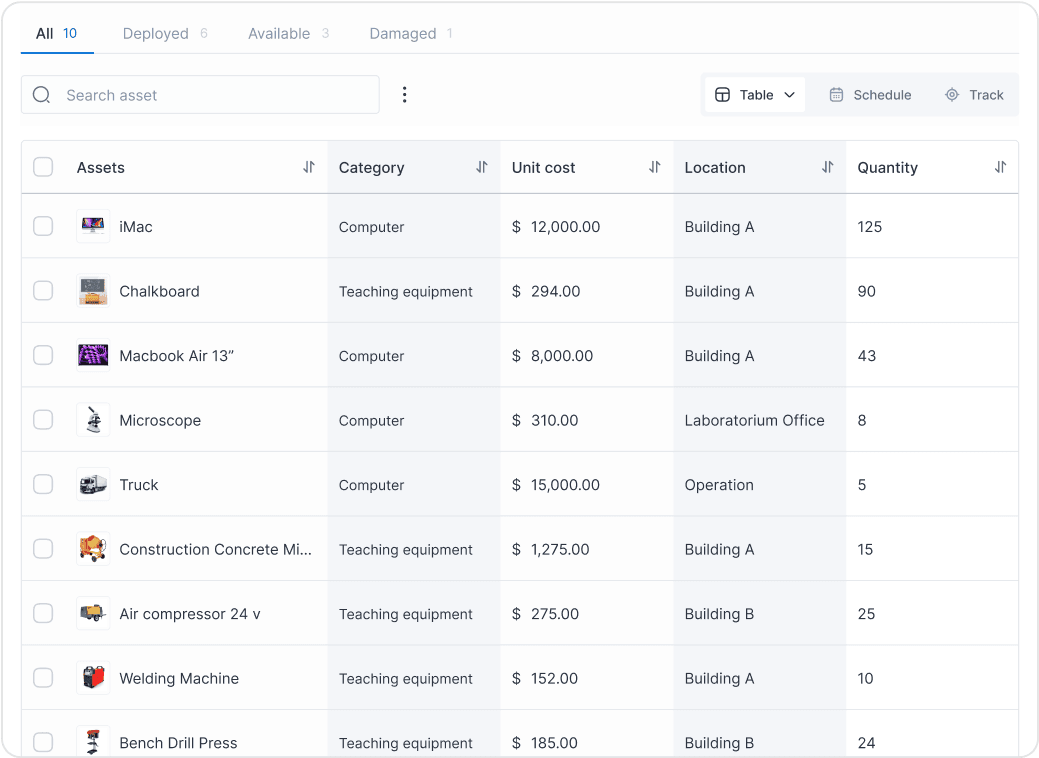This screenshot has height=758, width=1039.
Task: Sort the Assets column using its sort icon
Action: (x=309, y=167)
